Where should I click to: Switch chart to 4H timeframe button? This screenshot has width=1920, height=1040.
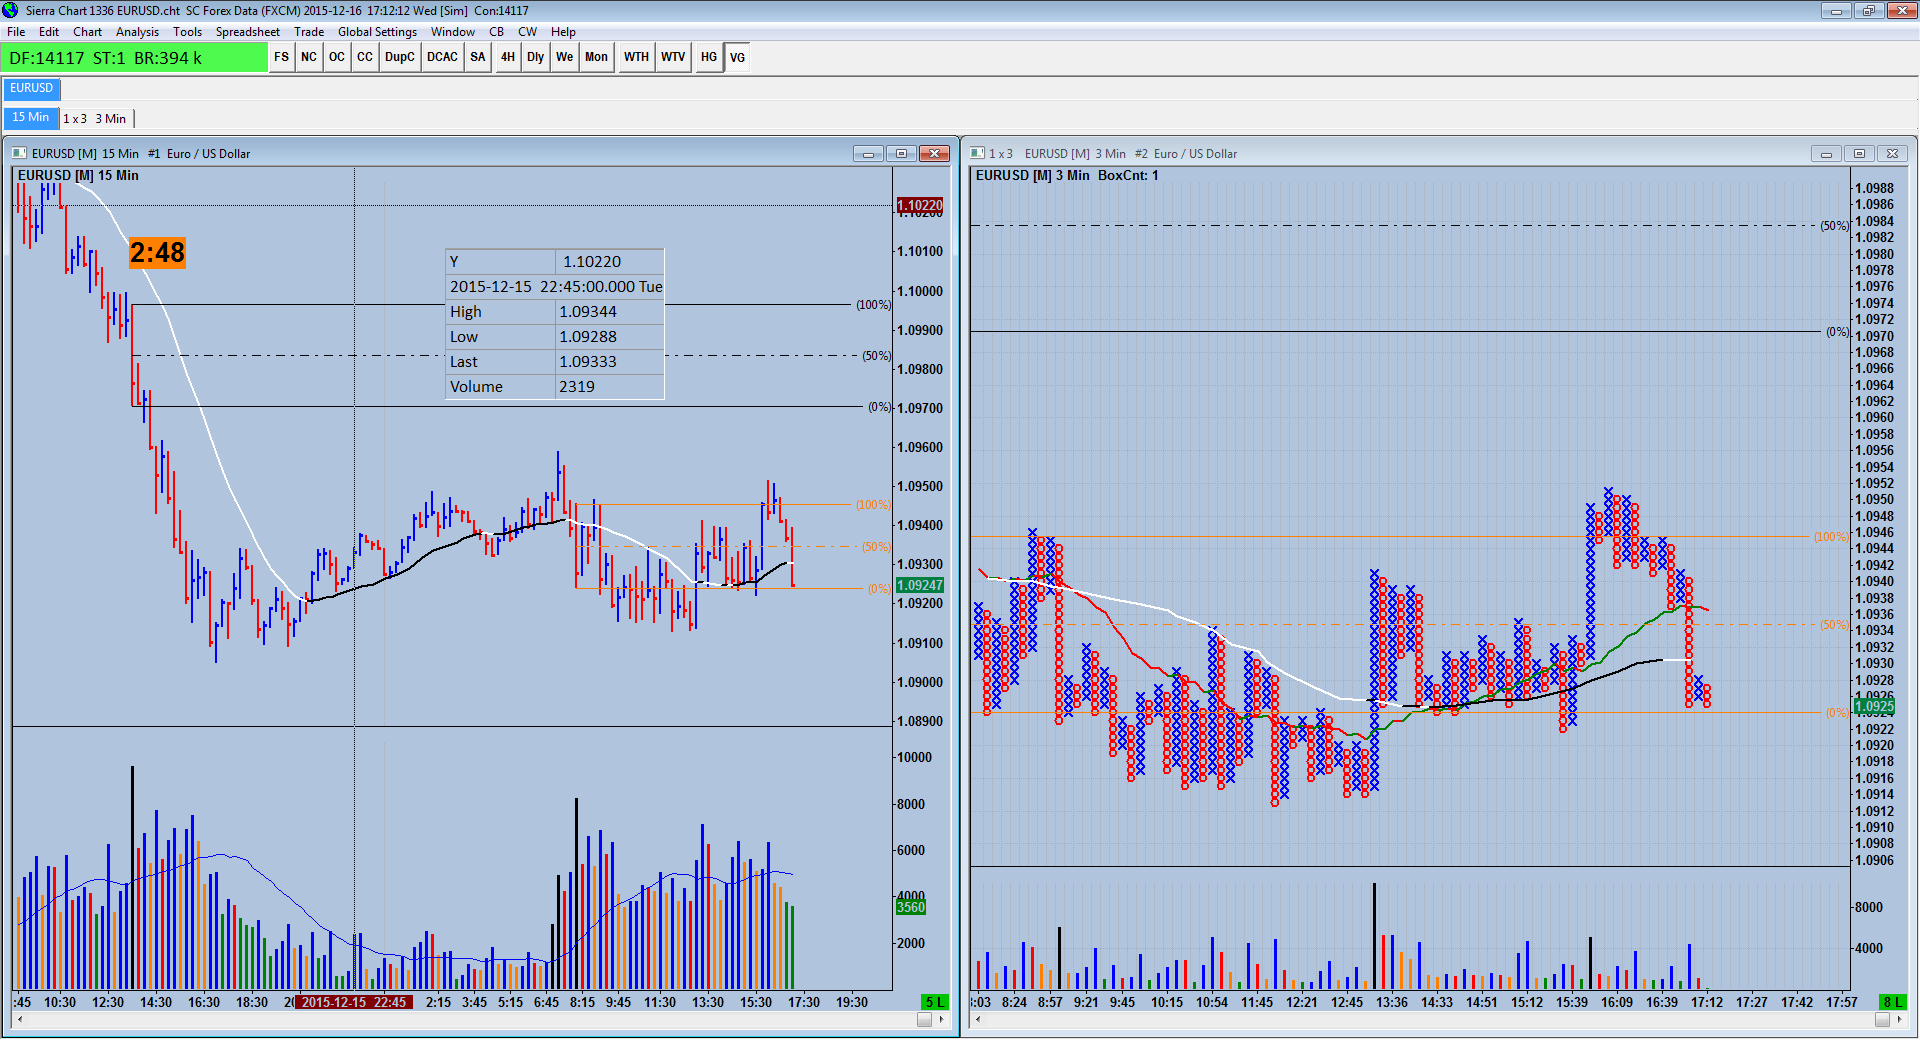[x=508, y=57]
